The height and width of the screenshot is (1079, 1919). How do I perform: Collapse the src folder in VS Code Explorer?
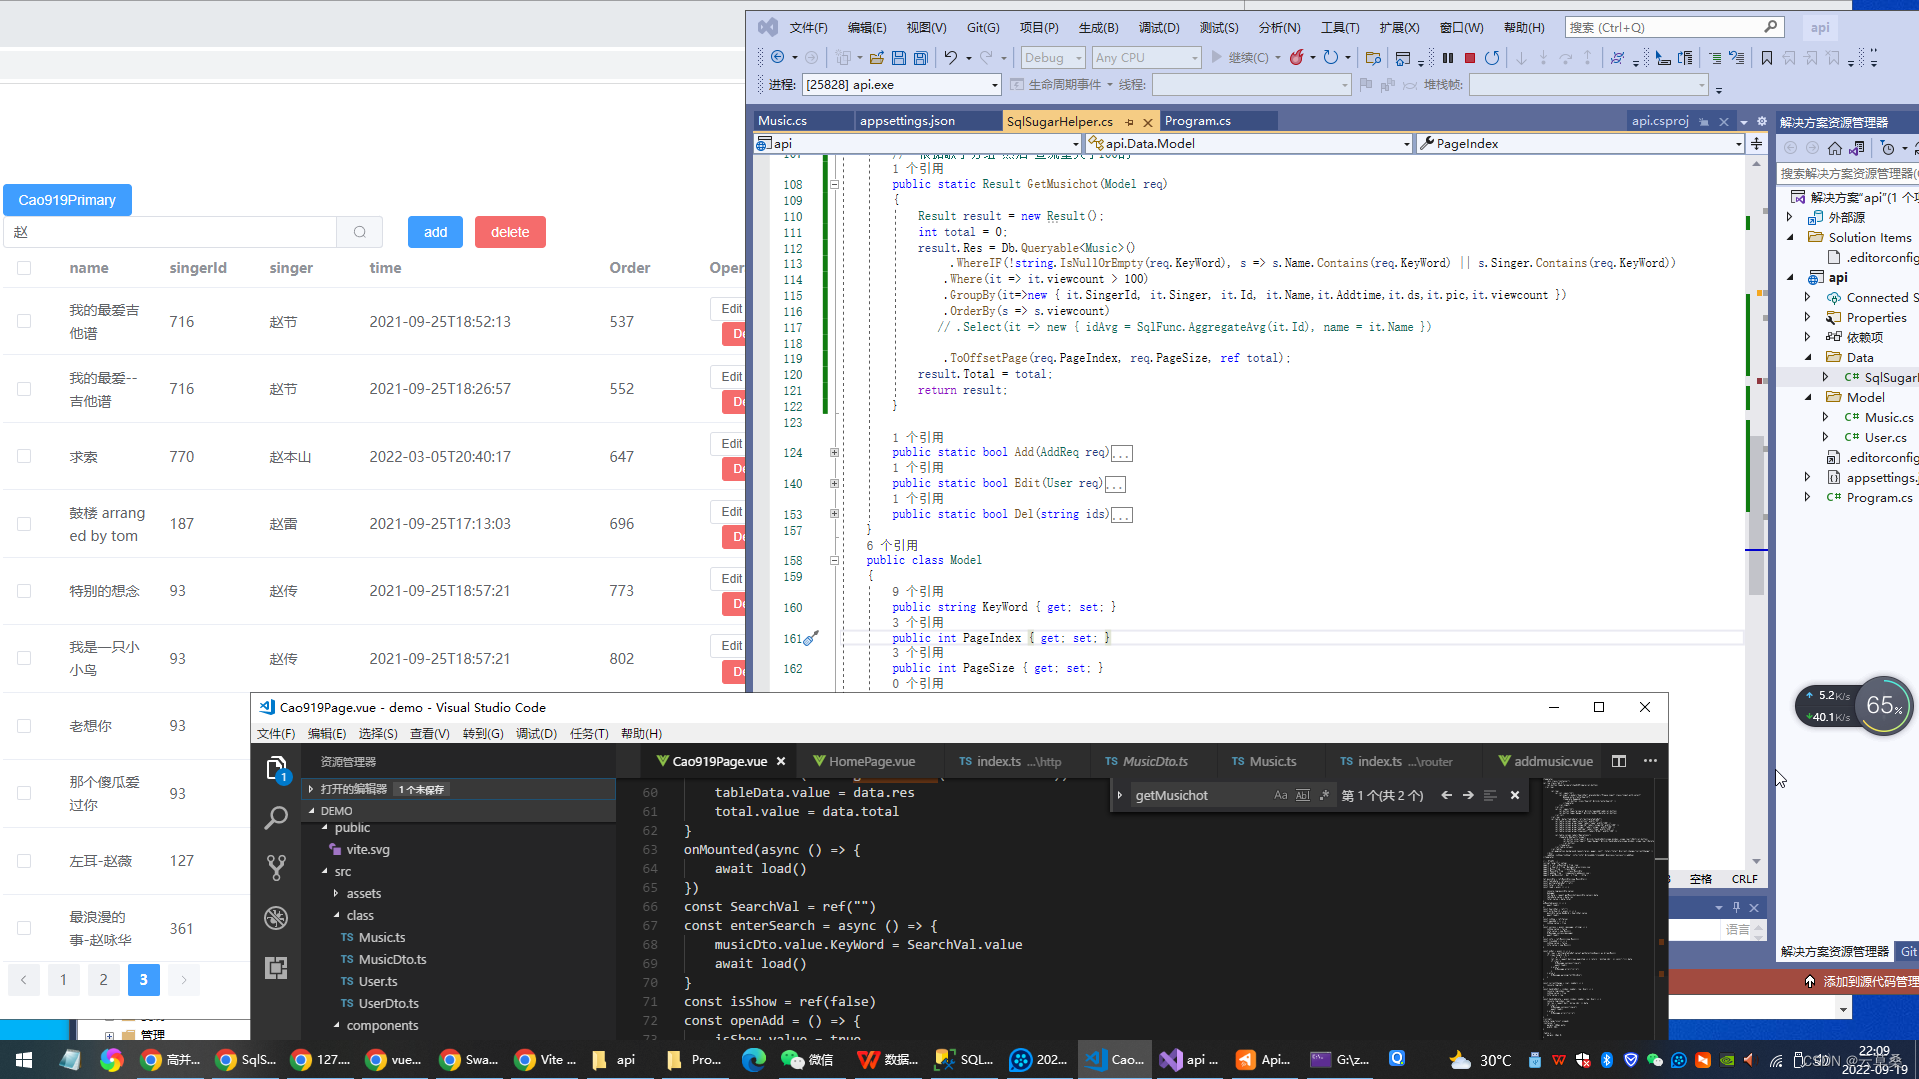341,871
